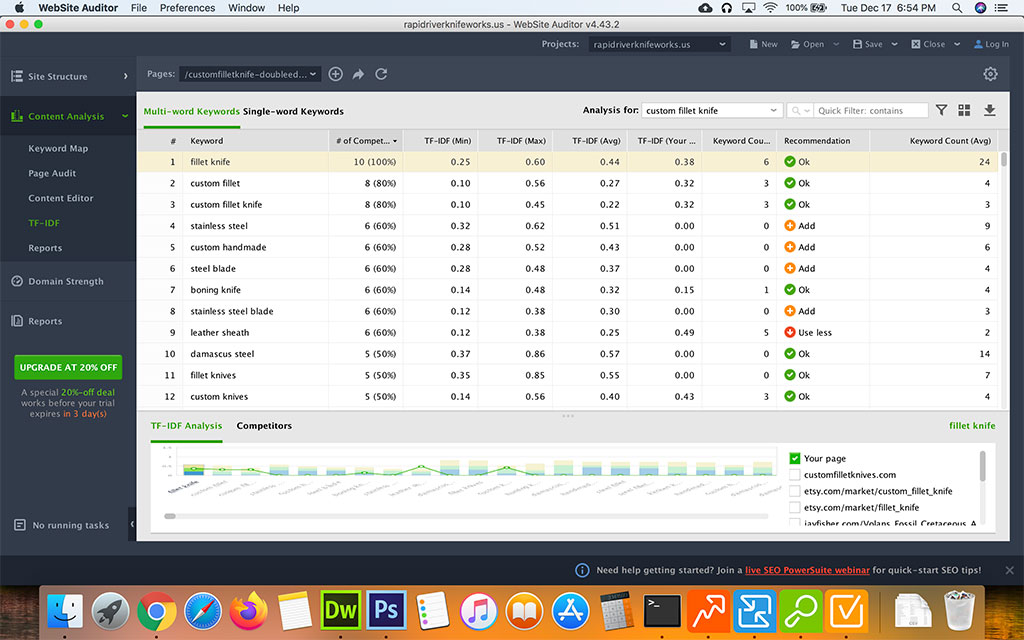Click the Save project button
Image resolution: width=1024 pixels, height=640 pixels.
click(x=867, y=44)
